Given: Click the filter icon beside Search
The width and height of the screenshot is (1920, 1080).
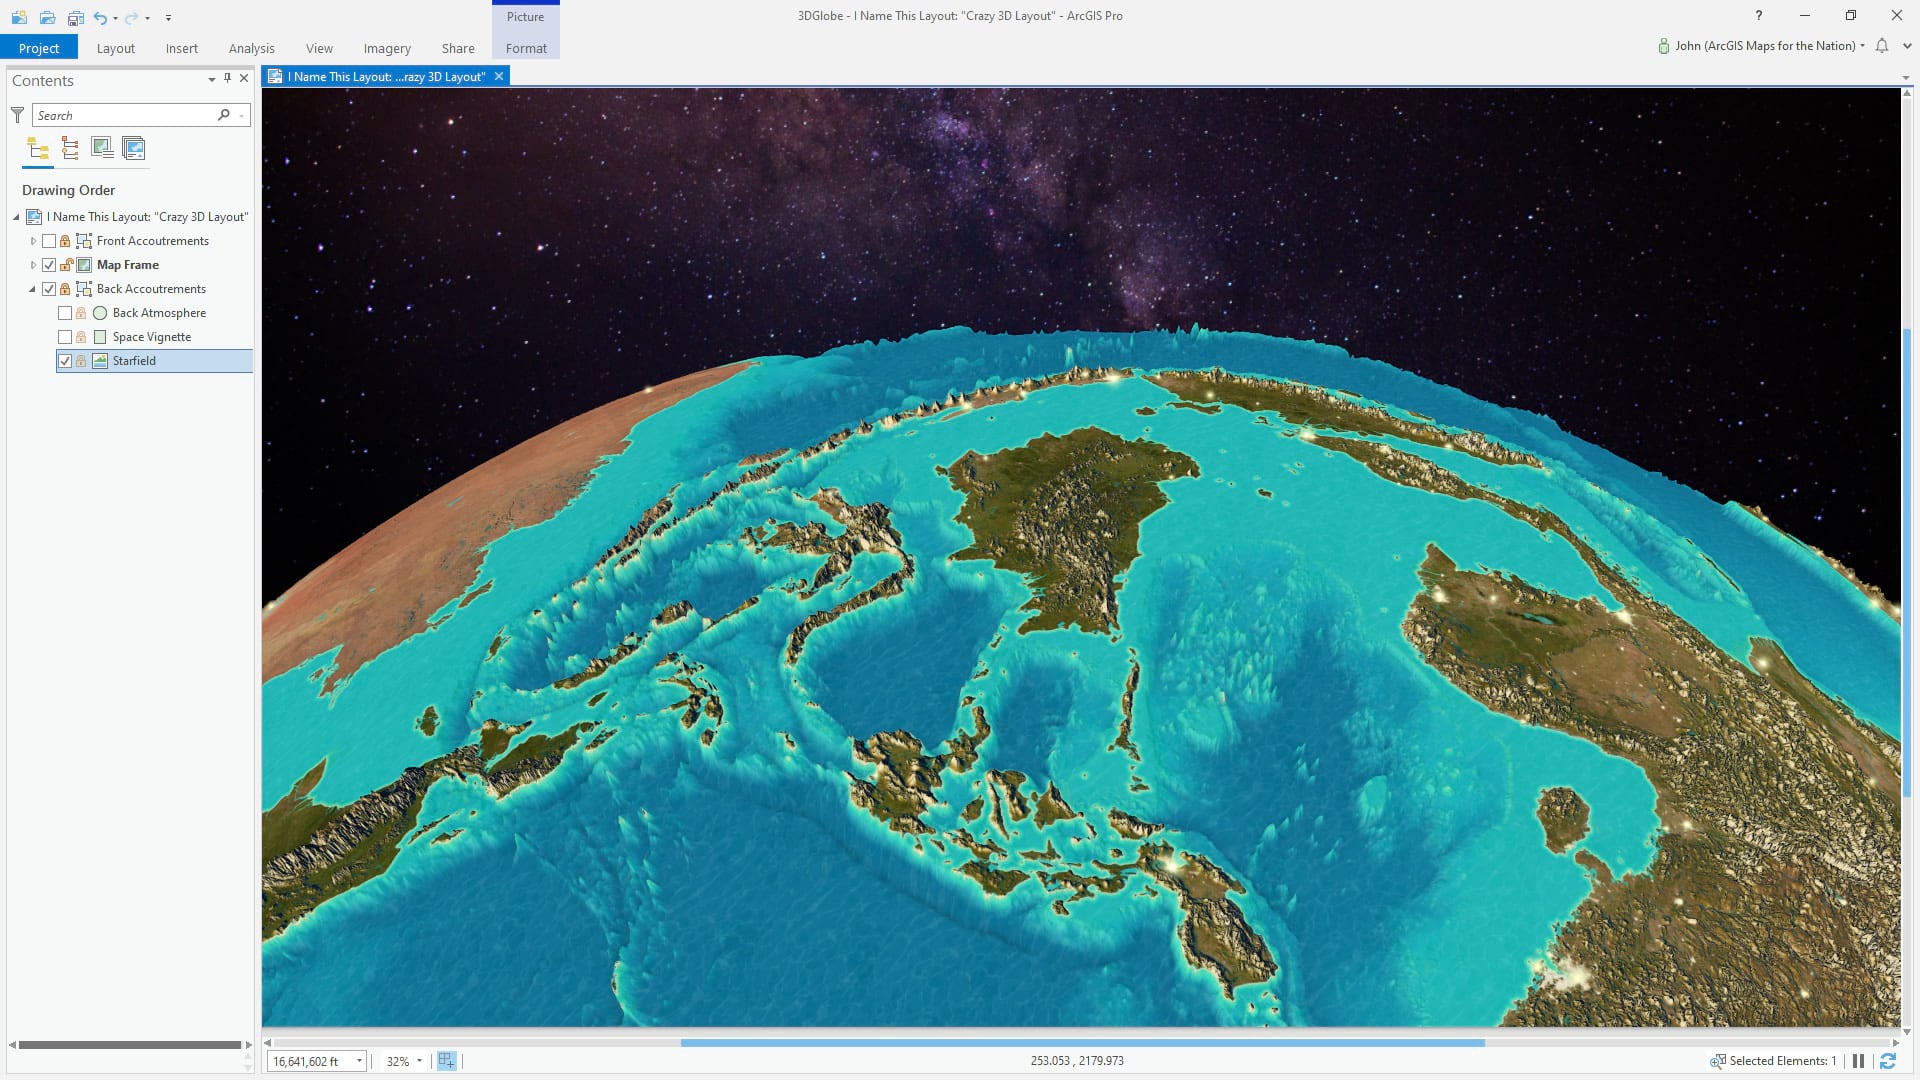Looking at the screenshot, I should coord(17,115).
